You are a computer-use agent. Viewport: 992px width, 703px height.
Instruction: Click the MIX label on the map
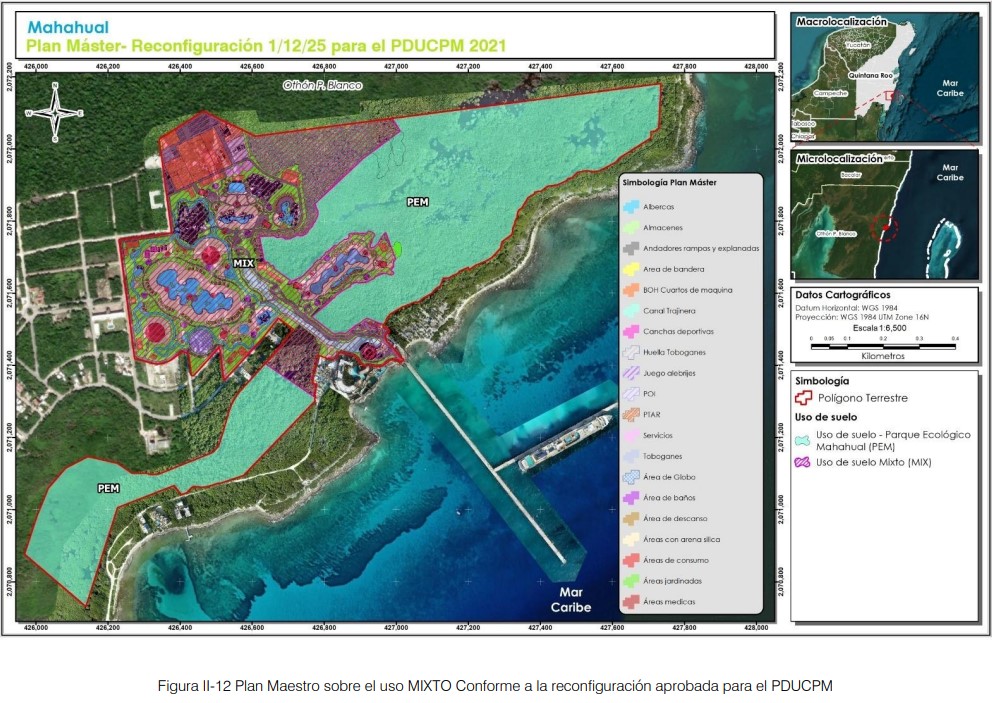[x=245, y=263]
